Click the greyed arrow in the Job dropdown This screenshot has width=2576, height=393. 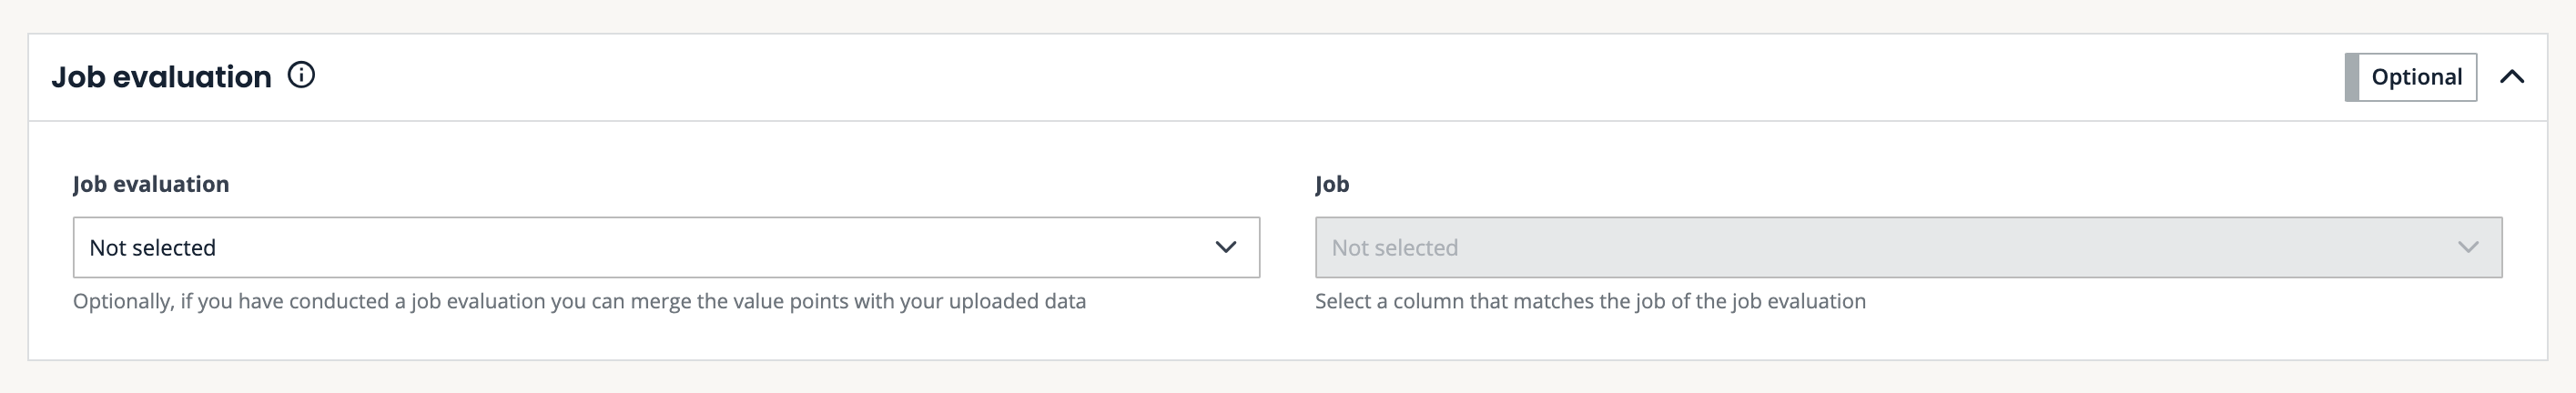2467,247
